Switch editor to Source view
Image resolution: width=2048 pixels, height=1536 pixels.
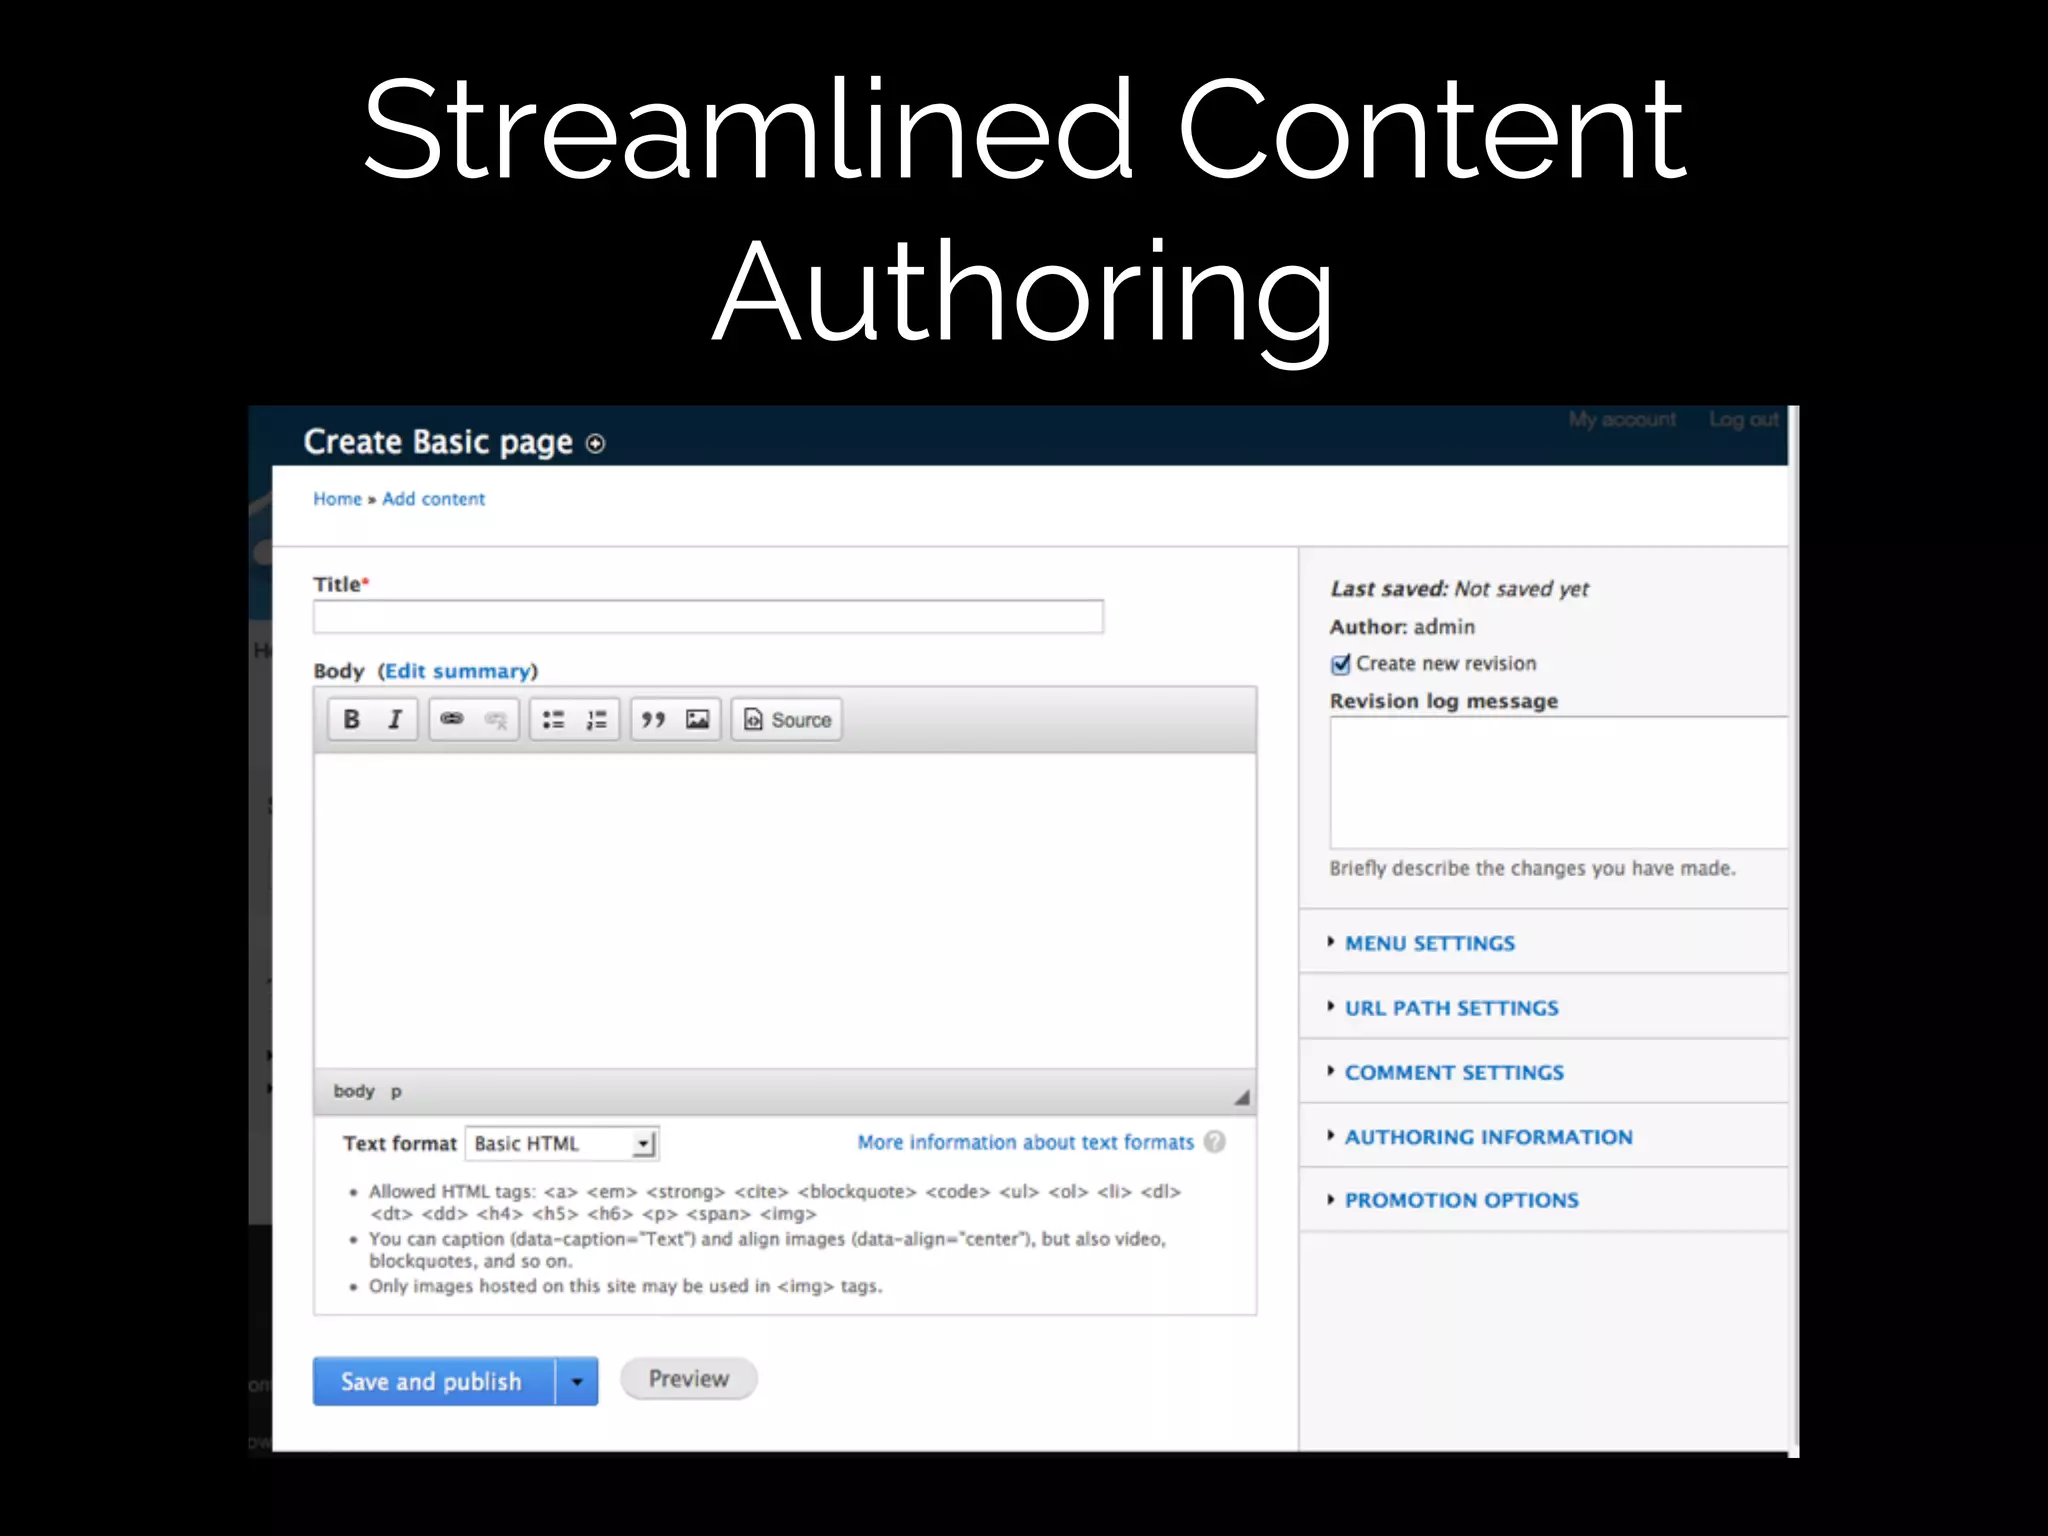[787, 719]
